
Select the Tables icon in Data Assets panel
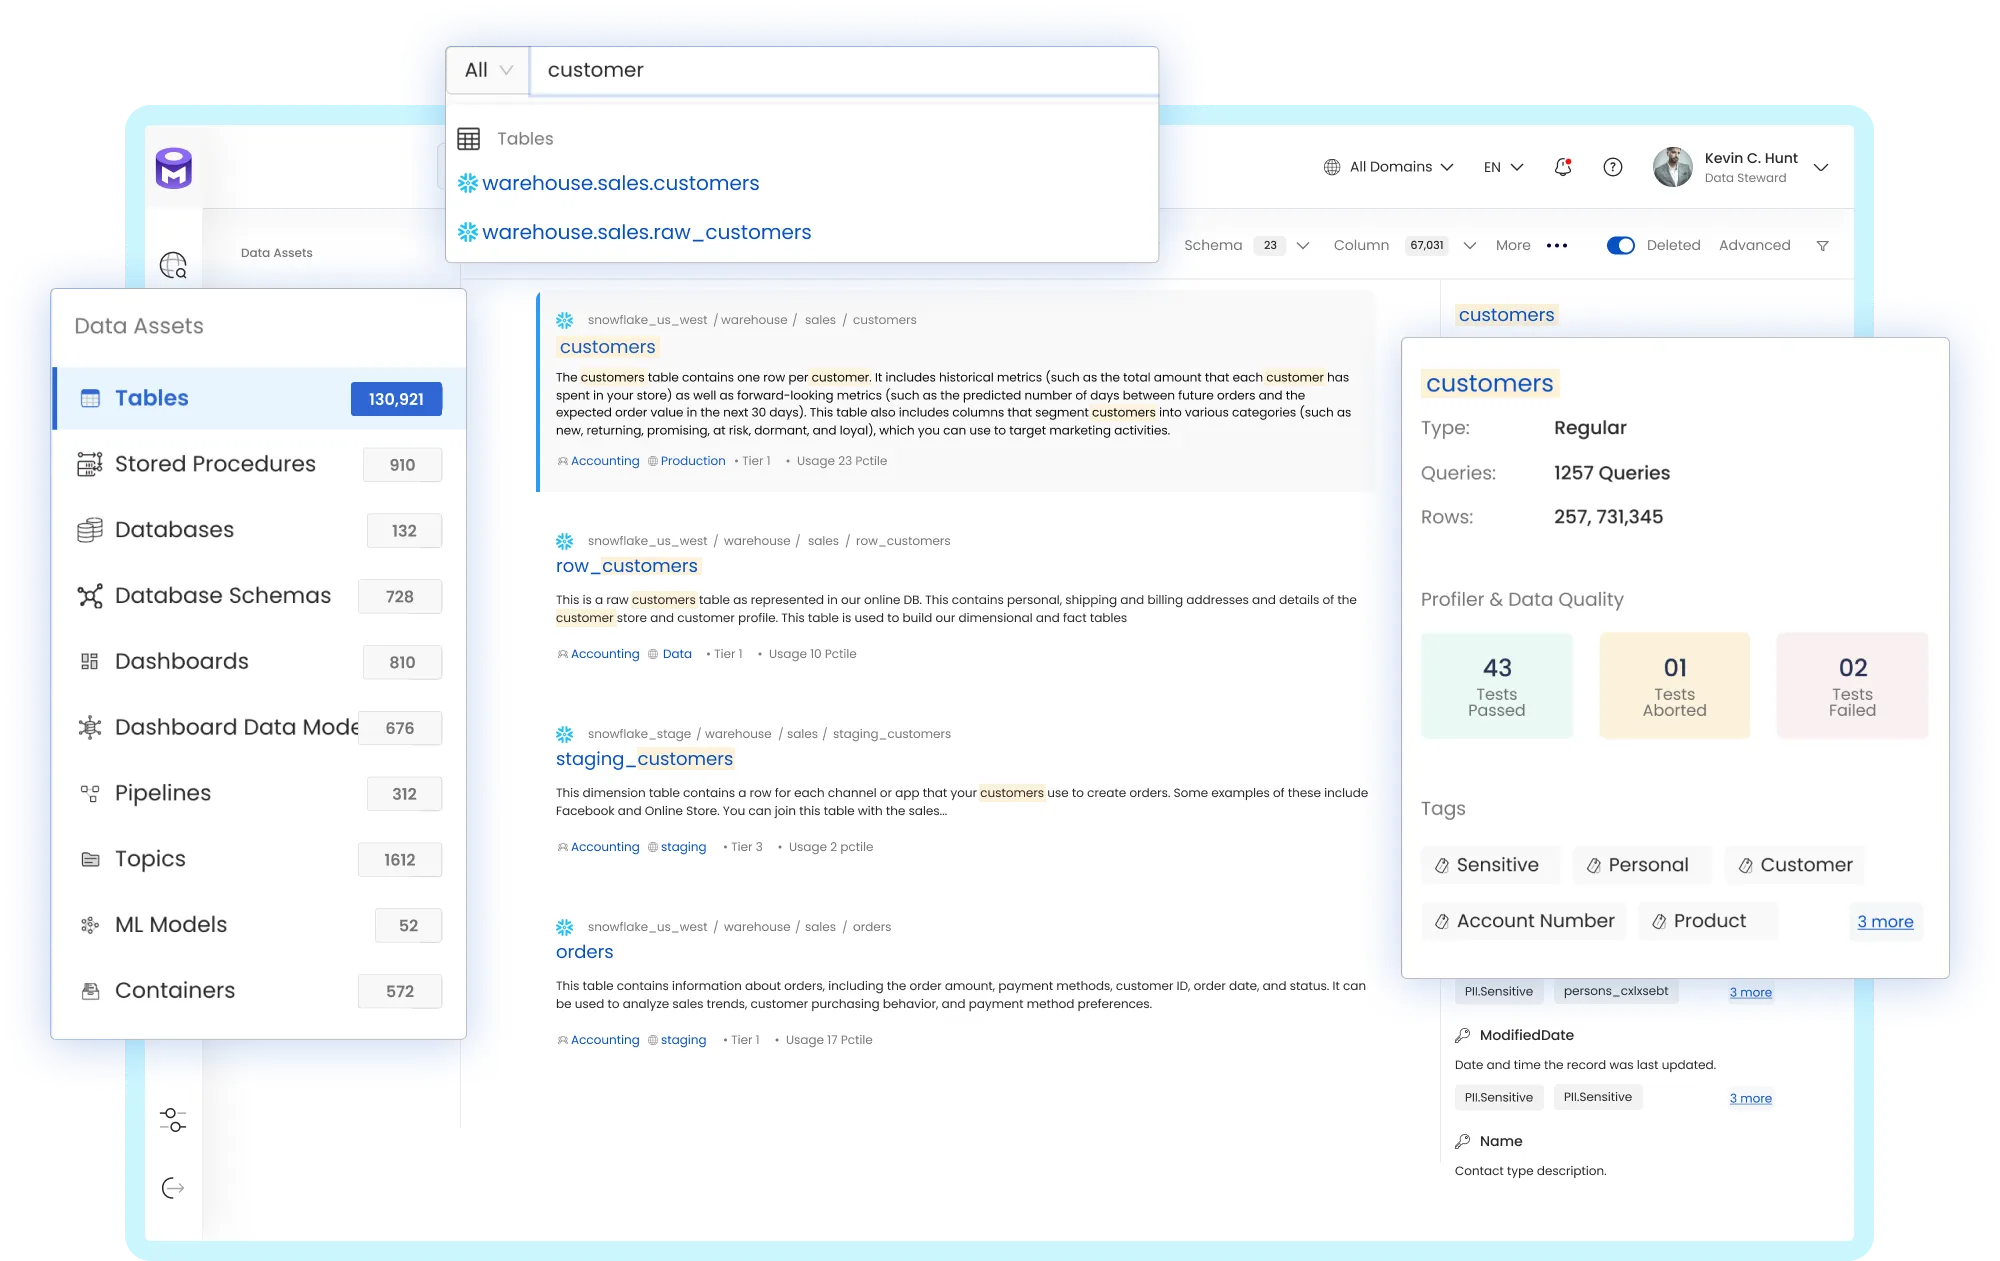coord(91,398)
